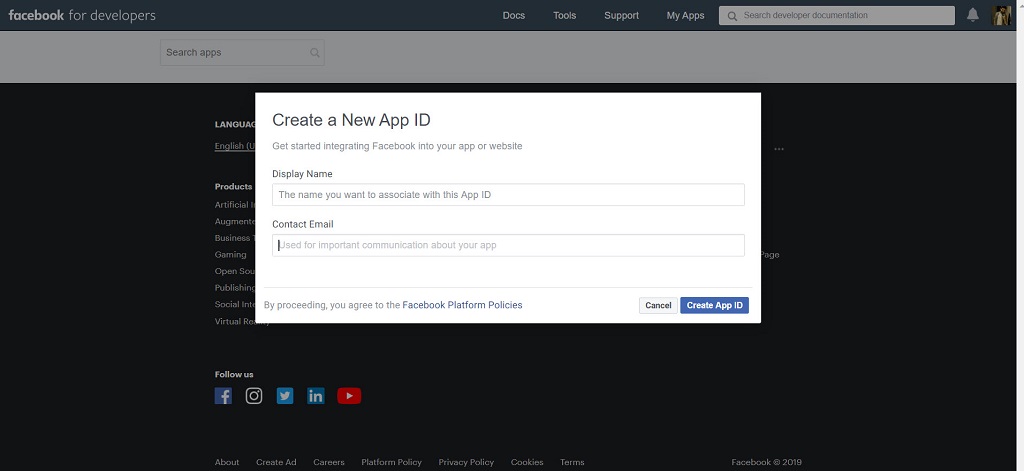Click the Create App ID button
This screenshot has width=1024, height=471.
click(714, 305)
